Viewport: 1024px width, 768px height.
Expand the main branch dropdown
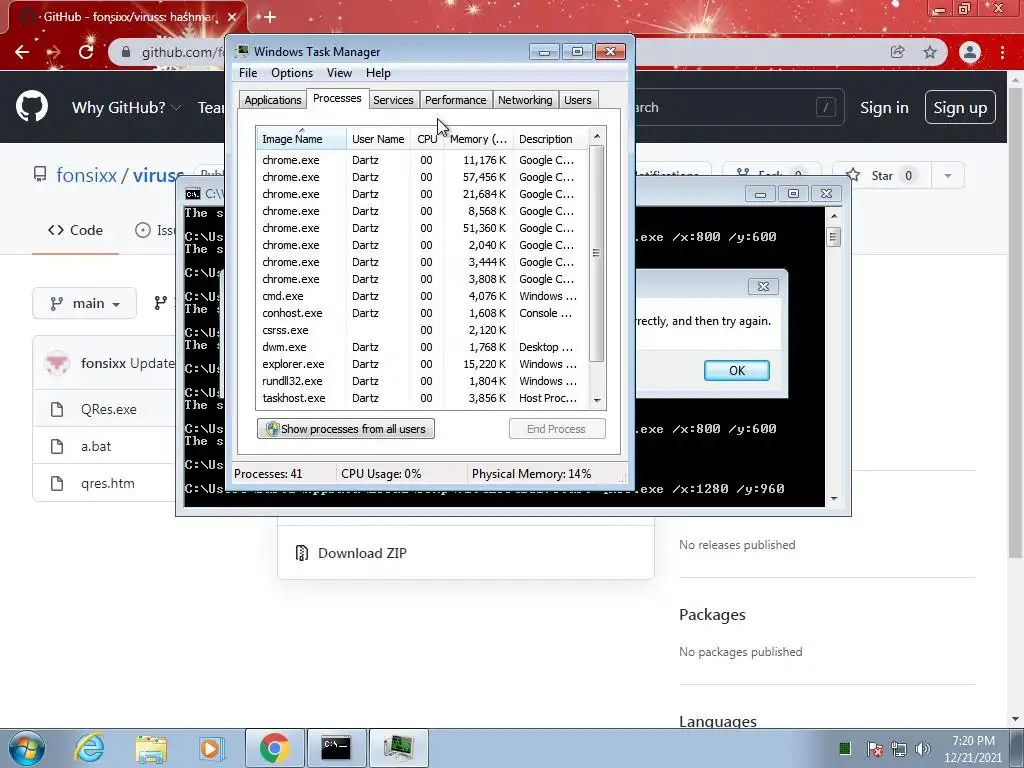(x=84, y=304)
